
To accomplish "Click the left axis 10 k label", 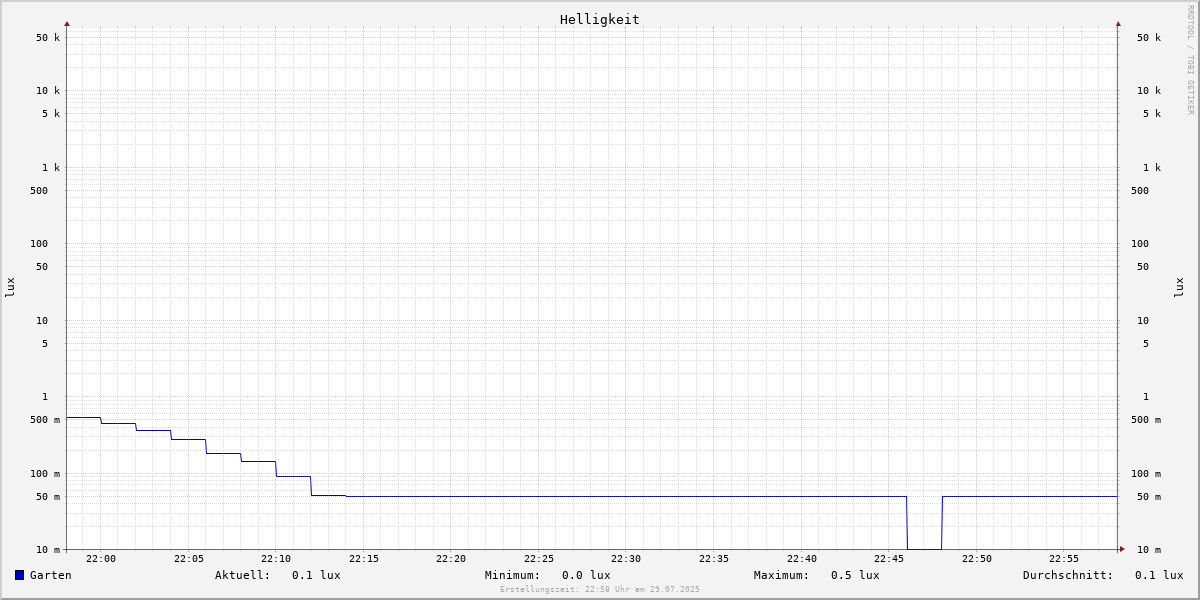I will click(48, 91).
